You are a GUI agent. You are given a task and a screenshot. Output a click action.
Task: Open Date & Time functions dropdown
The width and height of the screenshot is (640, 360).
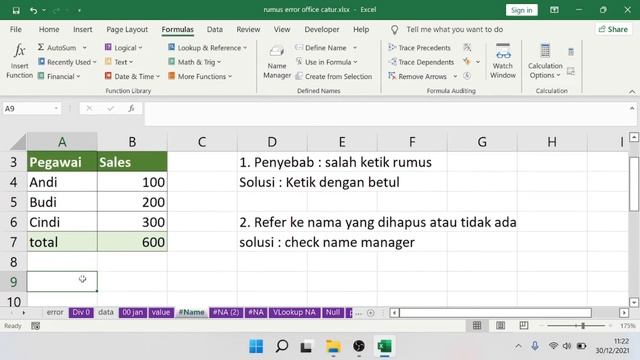pyautogui.click(x=132, y=76)
